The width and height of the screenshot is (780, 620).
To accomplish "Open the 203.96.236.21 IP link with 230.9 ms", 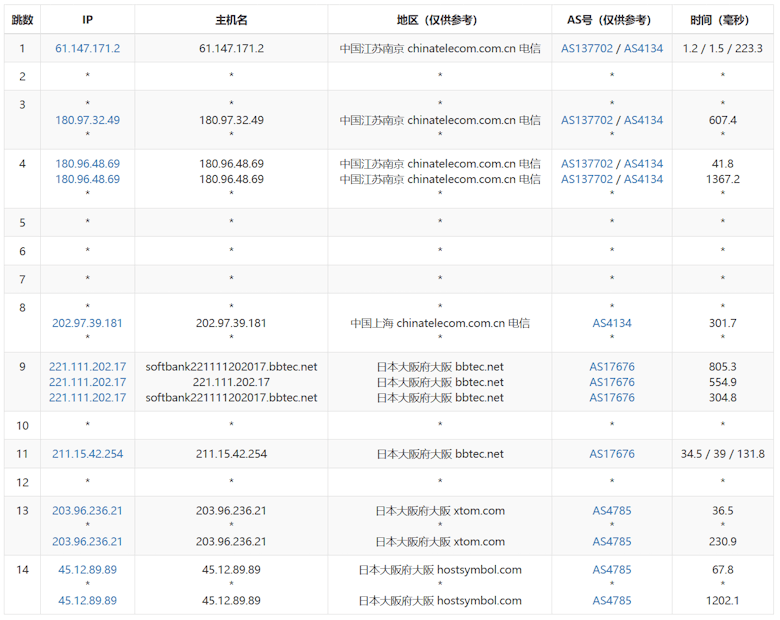I will point(88,541).
